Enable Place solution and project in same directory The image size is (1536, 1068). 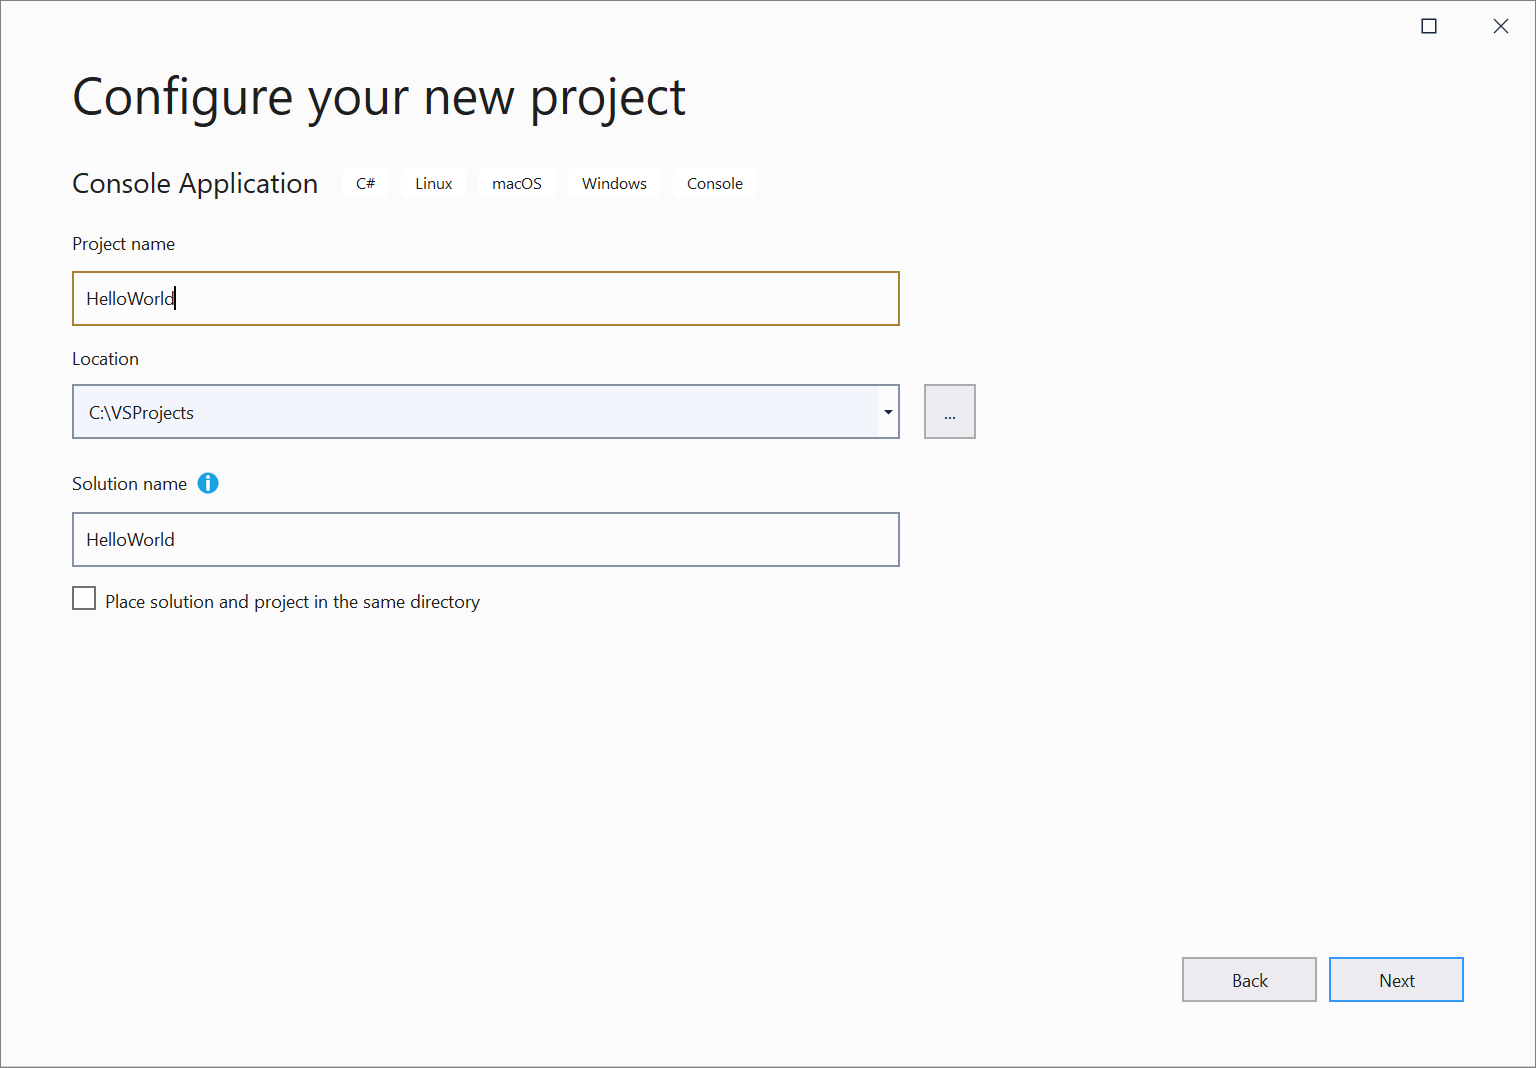[x=84, y=597]
